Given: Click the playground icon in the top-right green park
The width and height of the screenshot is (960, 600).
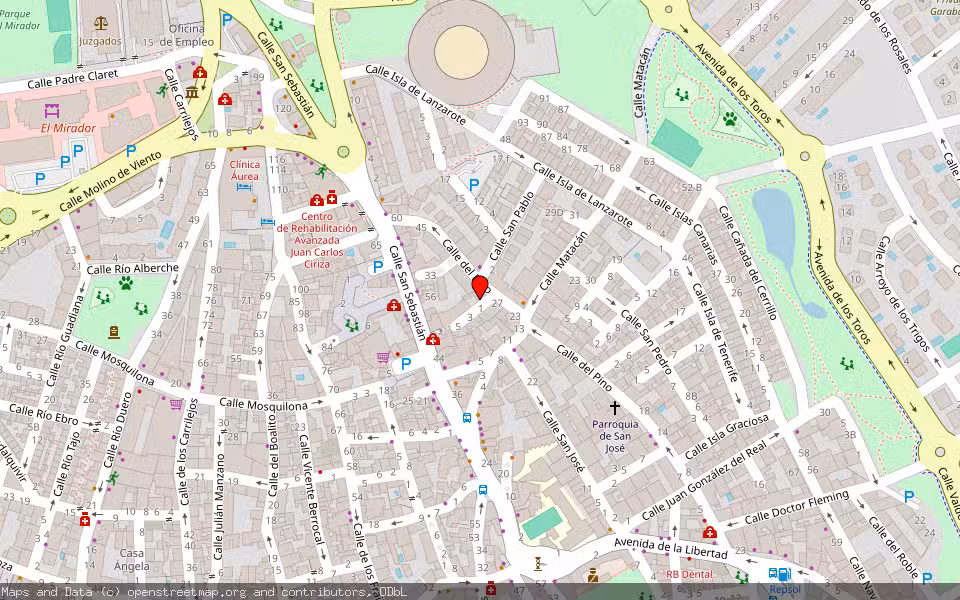Looking at the screenshot, I should tap(681, 95).
